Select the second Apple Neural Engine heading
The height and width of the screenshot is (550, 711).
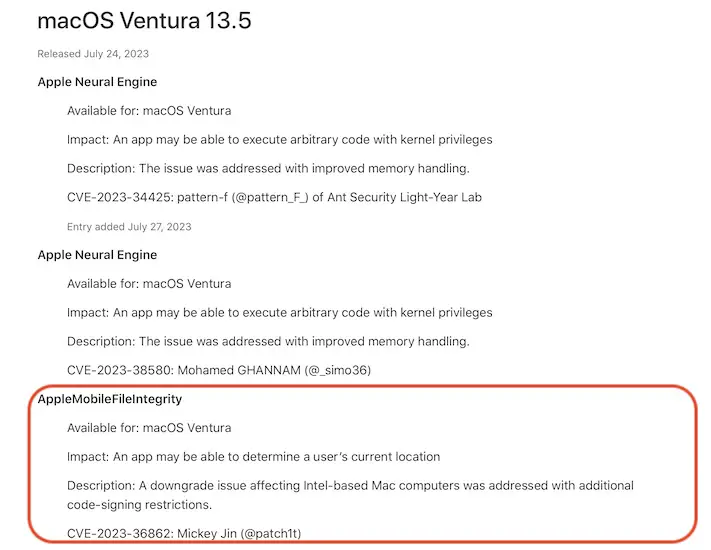97,255
